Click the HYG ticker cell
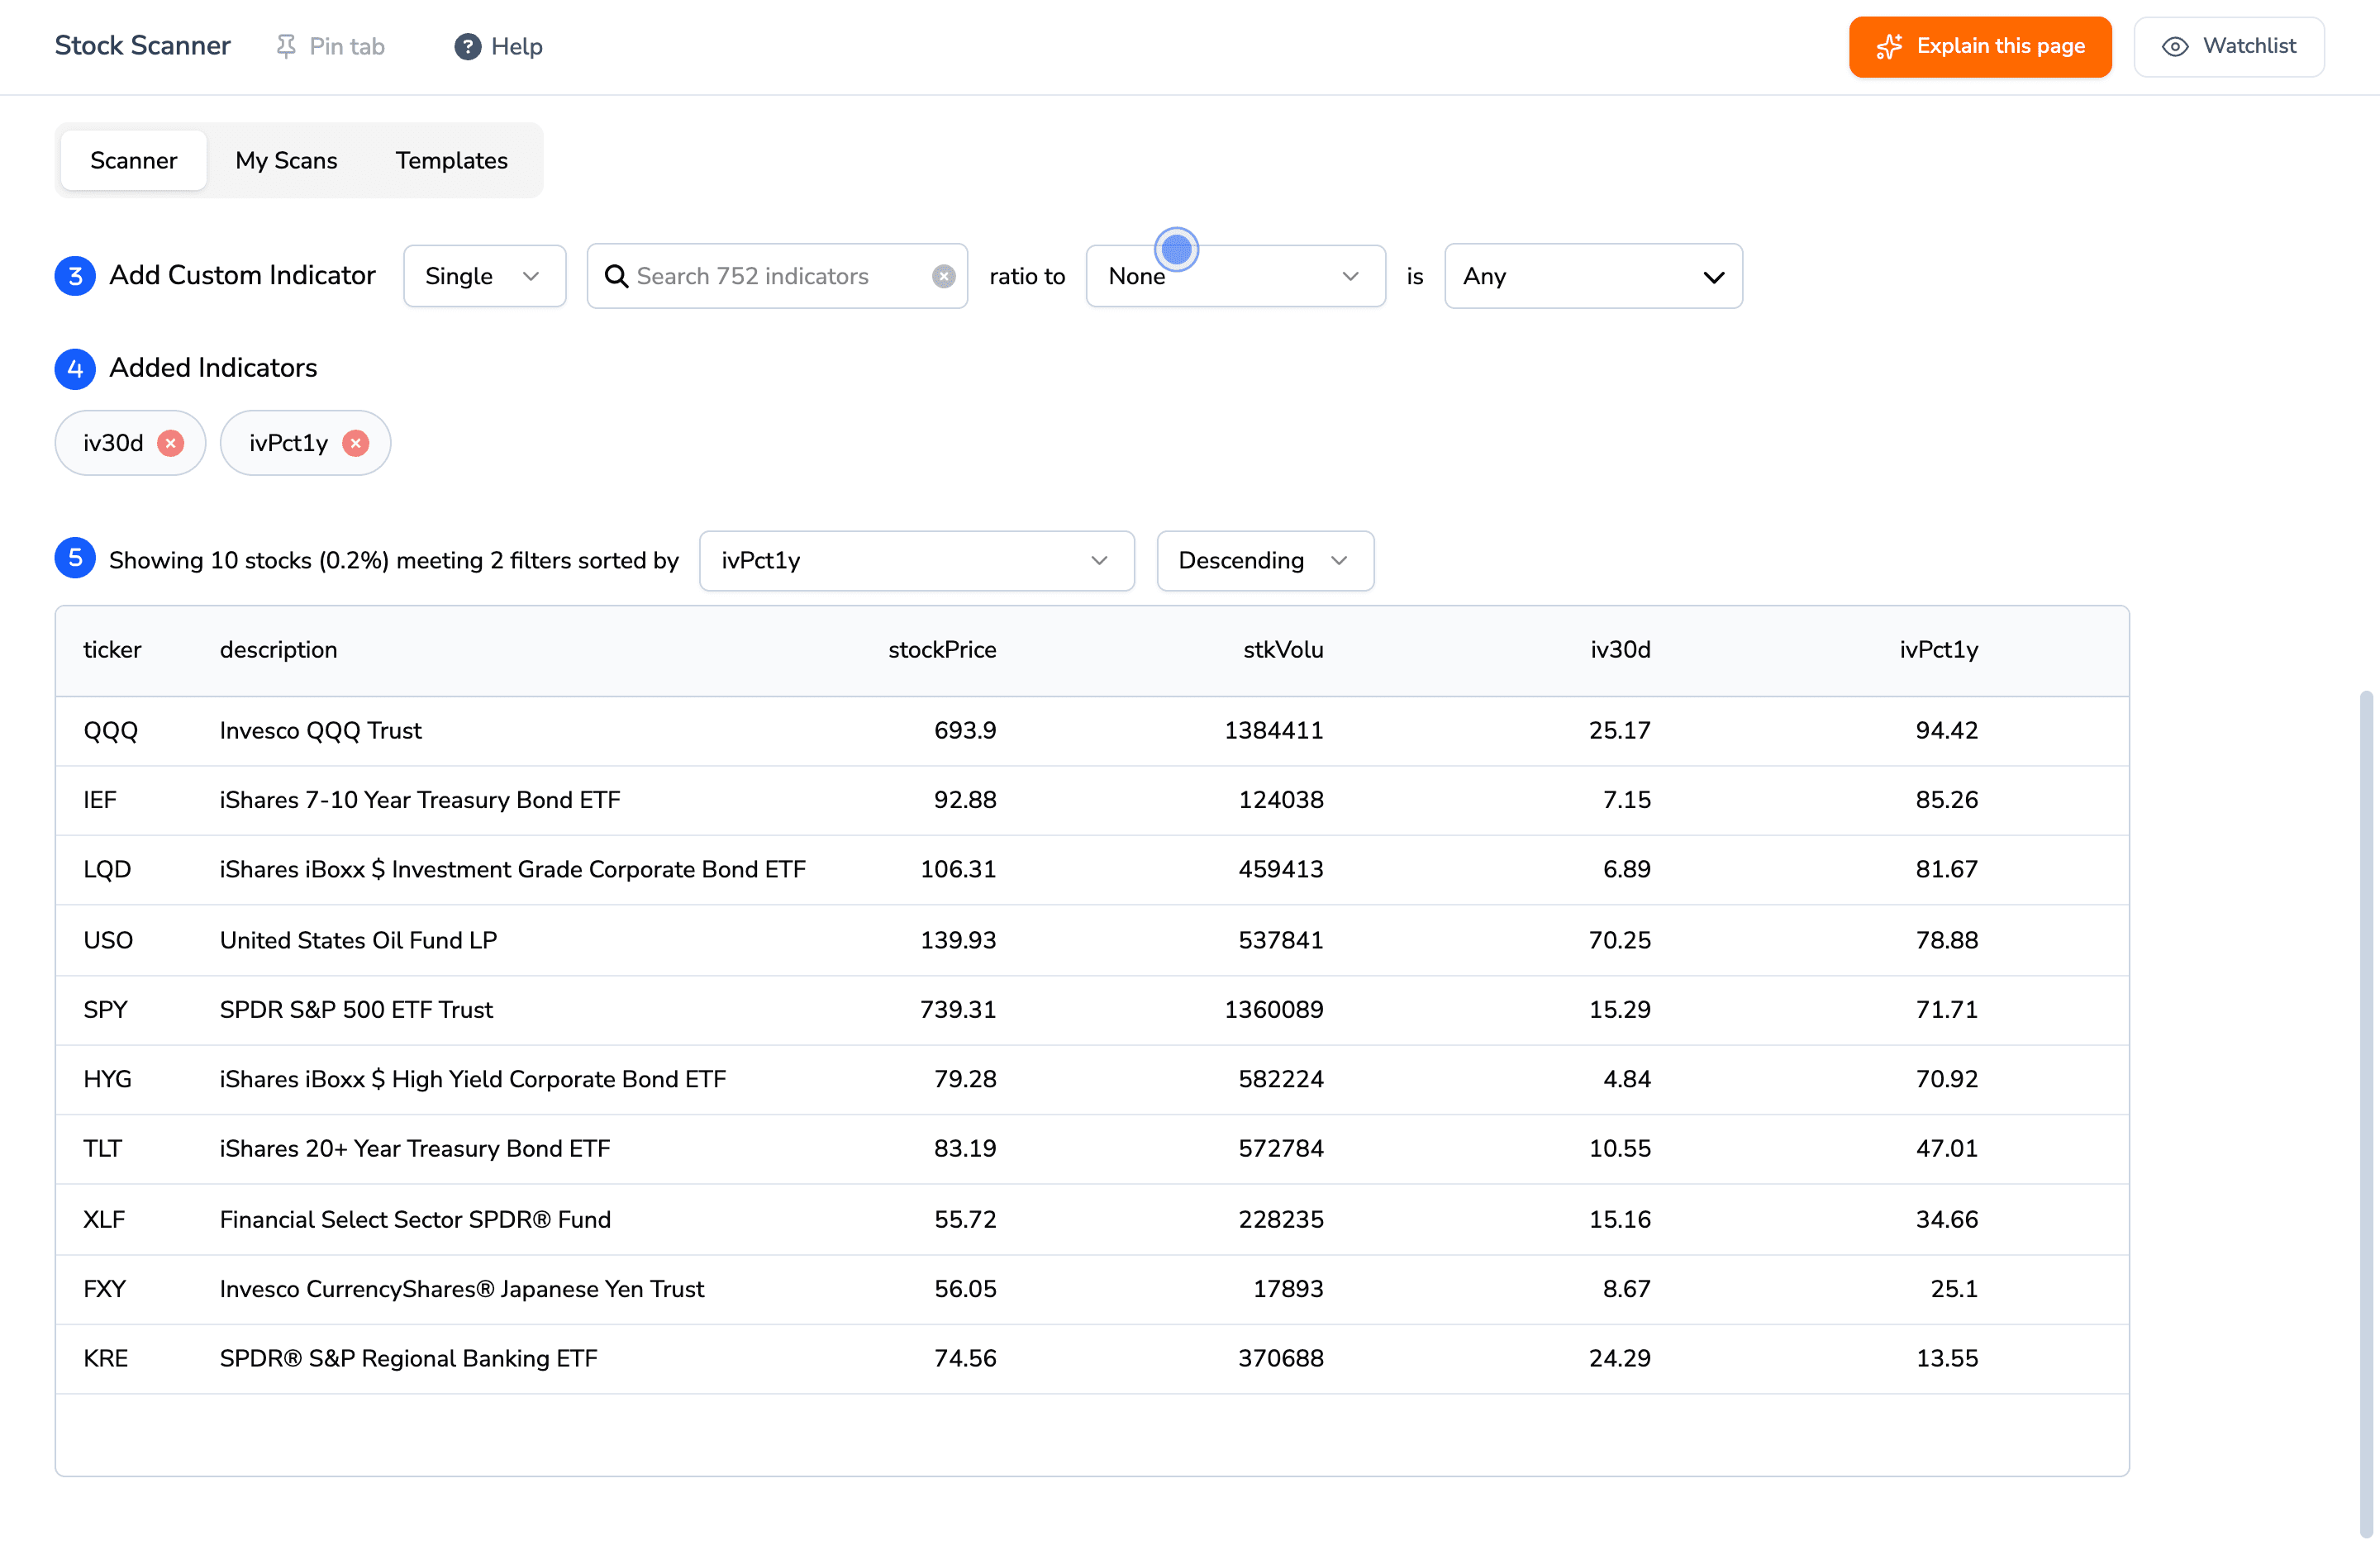Viewport: 2380px width, 1545px height. [x=107, y=1079]
